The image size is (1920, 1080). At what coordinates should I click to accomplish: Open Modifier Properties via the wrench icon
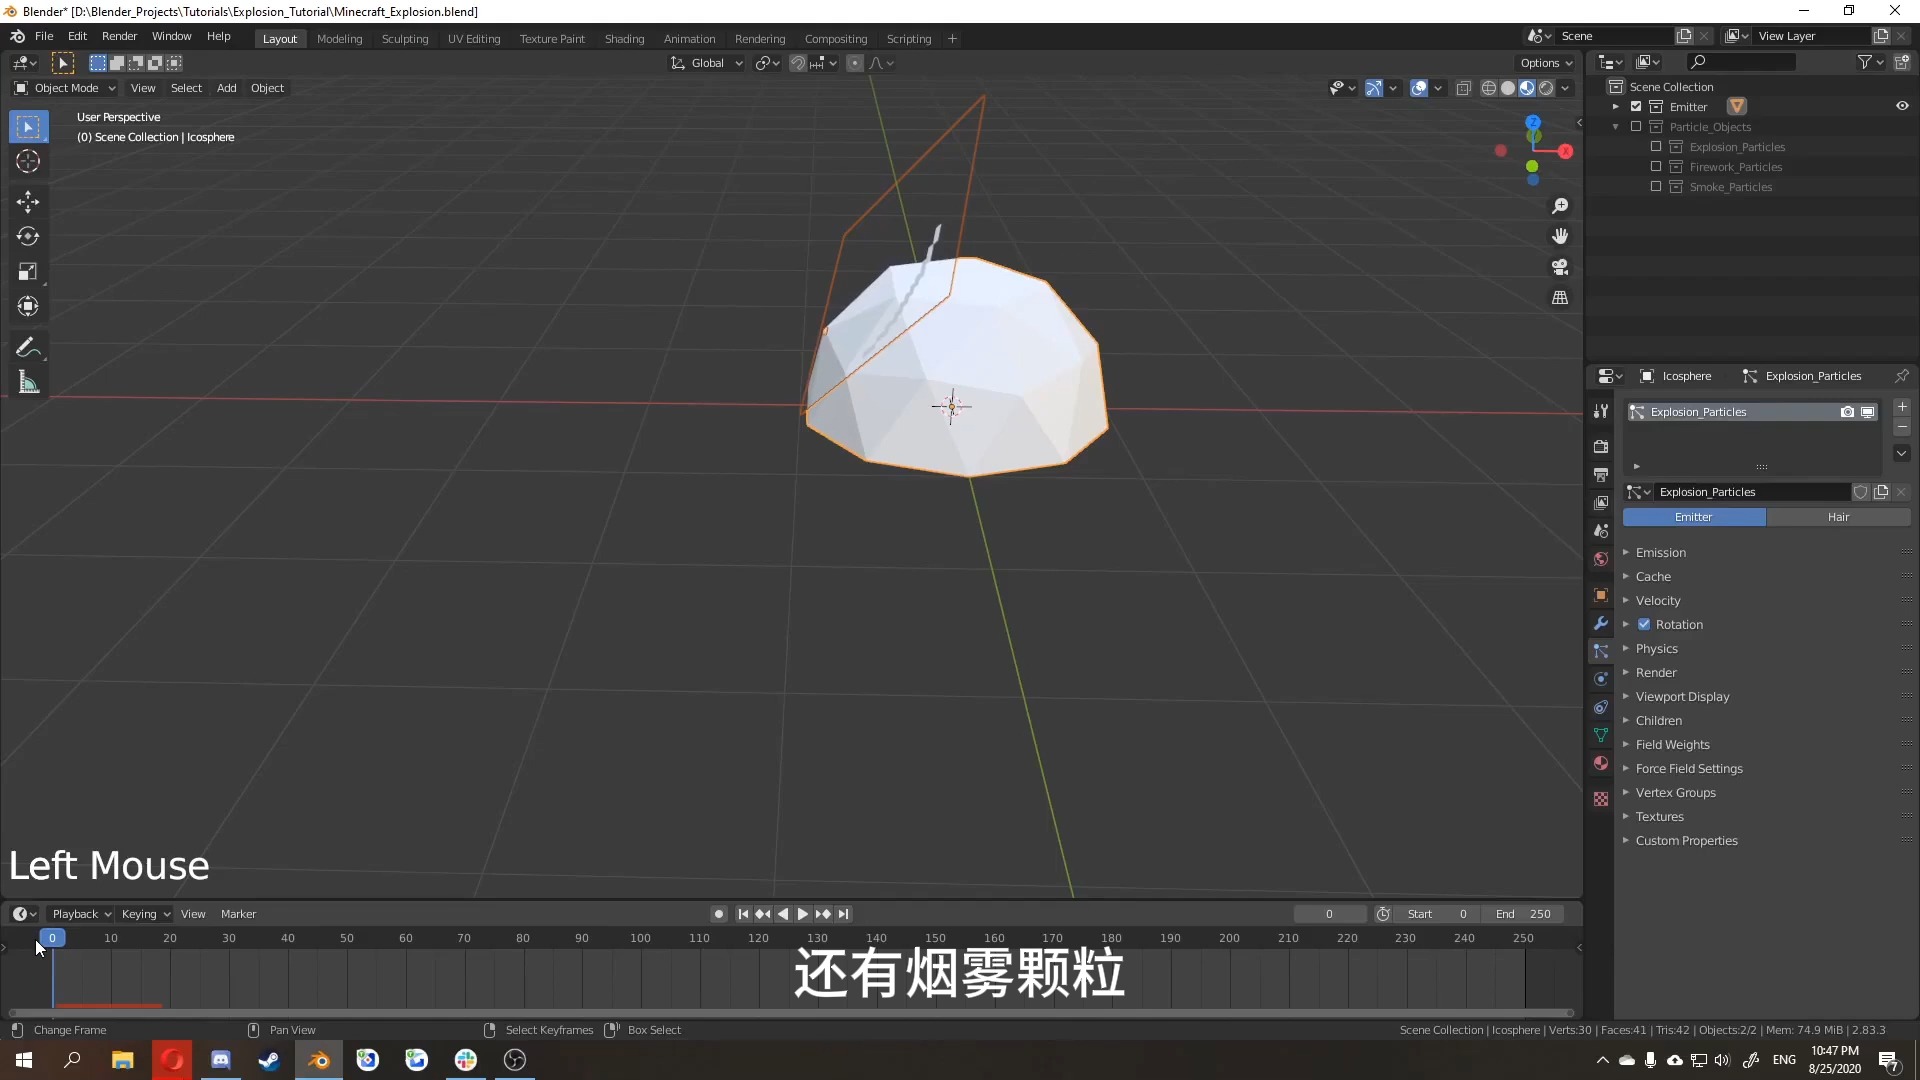click(x=1601, y=623)
